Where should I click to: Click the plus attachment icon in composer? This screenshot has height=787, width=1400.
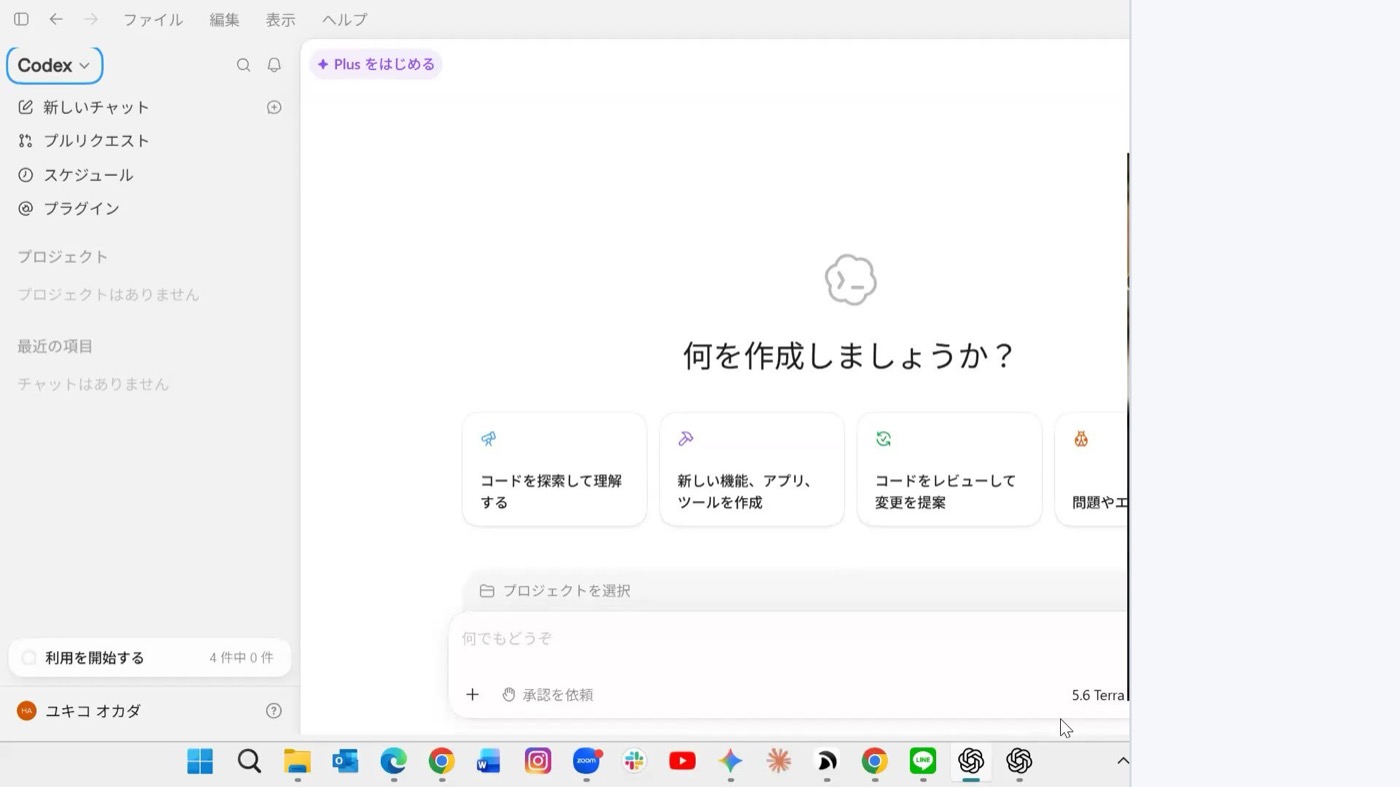[x=473, y=694]
